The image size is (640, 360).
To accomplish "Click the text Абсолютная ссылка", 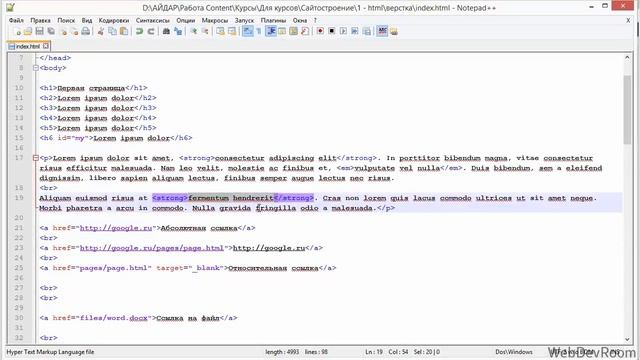I will [199, 228].
